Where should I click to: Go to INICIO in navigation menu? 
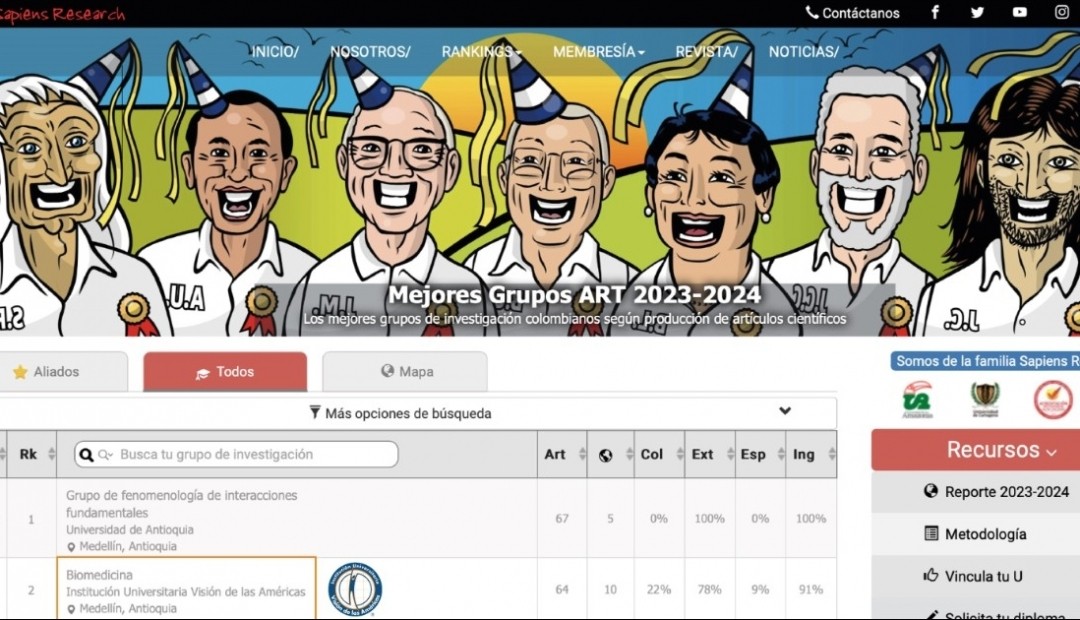[x=275, y=52]
